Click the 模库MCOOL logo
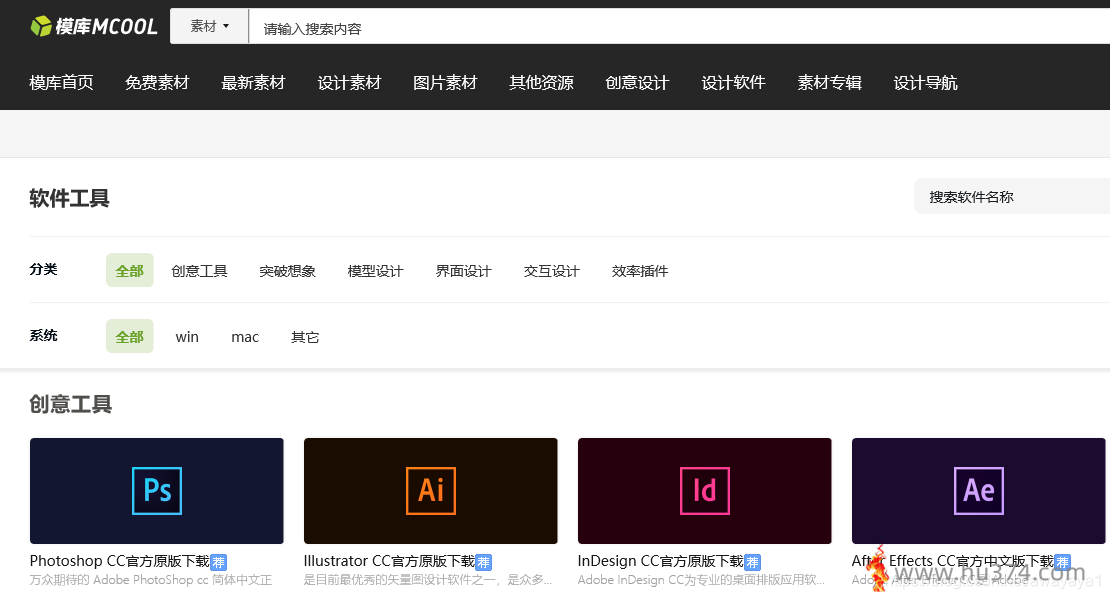 93,26
